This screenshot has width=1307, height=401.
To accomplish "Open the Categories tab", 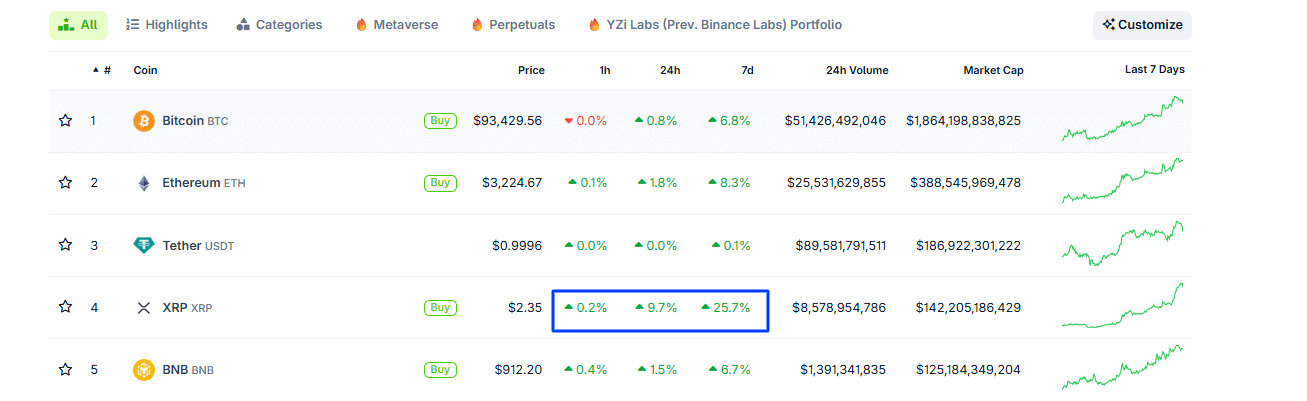I will point(279,25).
